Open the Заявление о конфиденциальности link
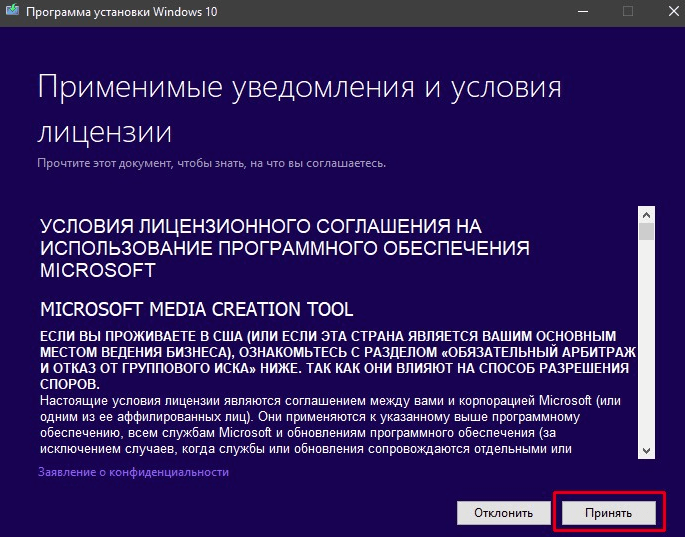Viewport: 685px width, 537px height. click(133, 472)
